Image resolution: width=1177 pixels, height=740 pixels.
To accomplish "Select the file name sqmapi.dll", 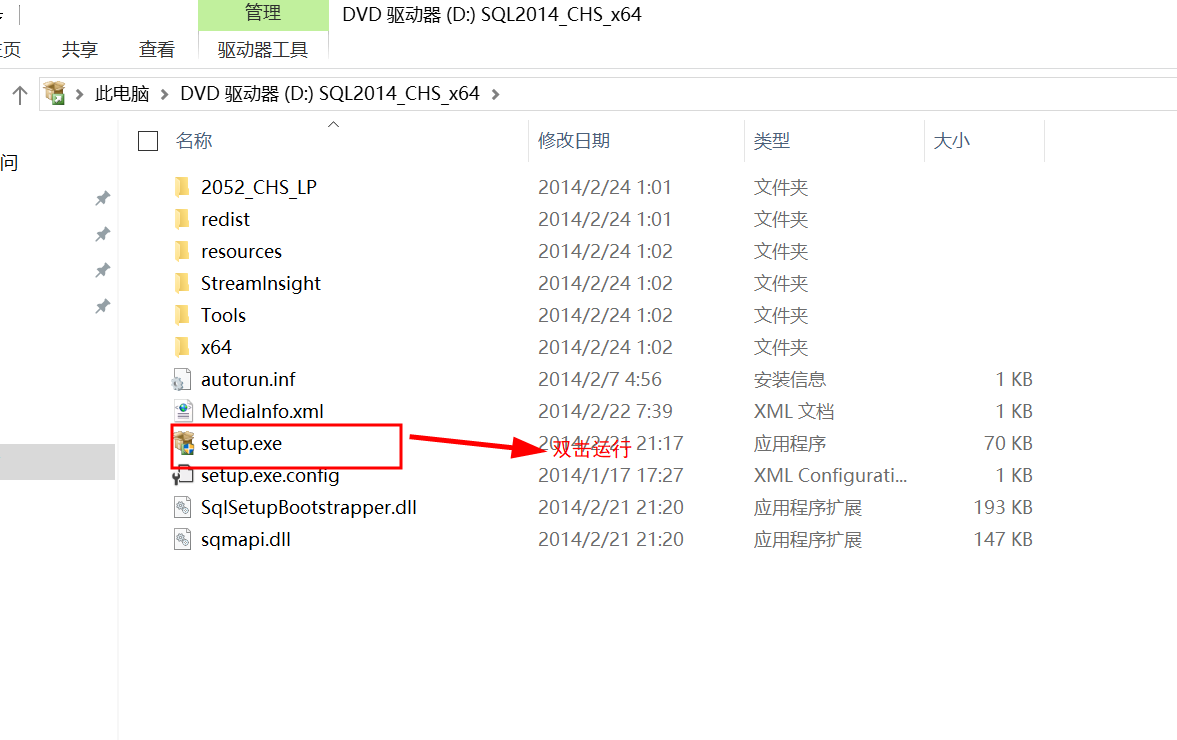I will [x=245, y=540].
